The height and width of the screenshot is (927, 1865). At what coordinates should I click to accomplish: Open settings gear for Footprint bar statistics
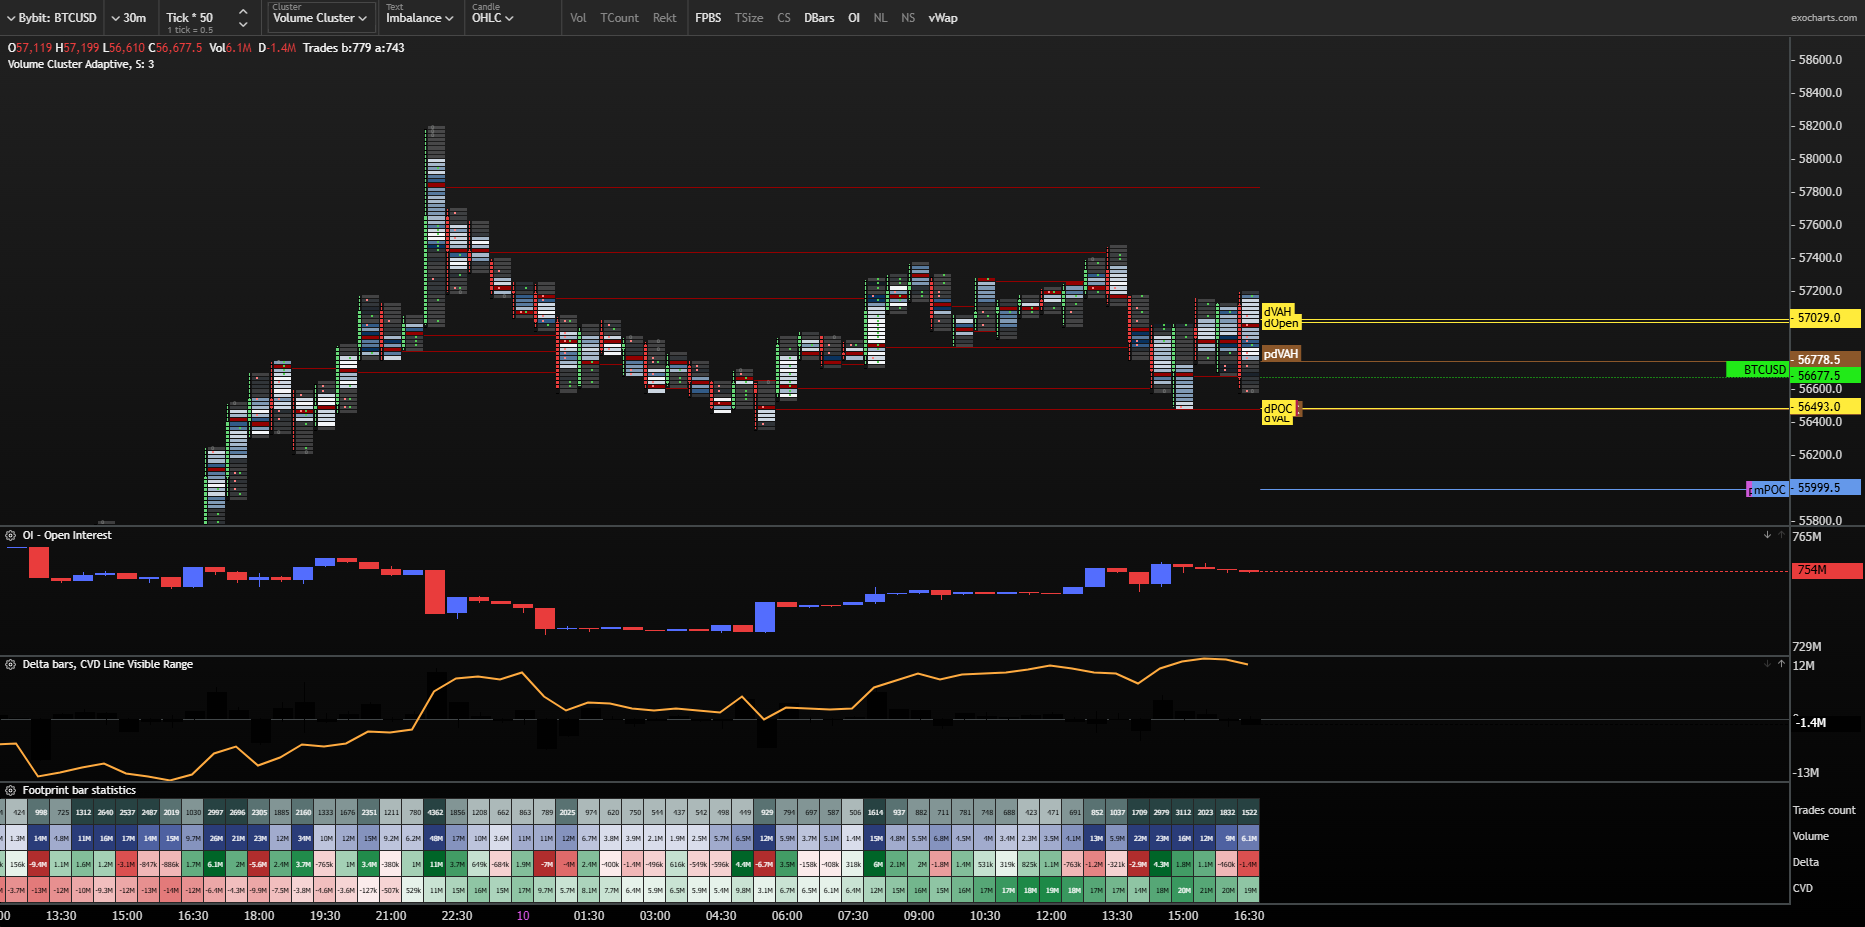point(11,790)
